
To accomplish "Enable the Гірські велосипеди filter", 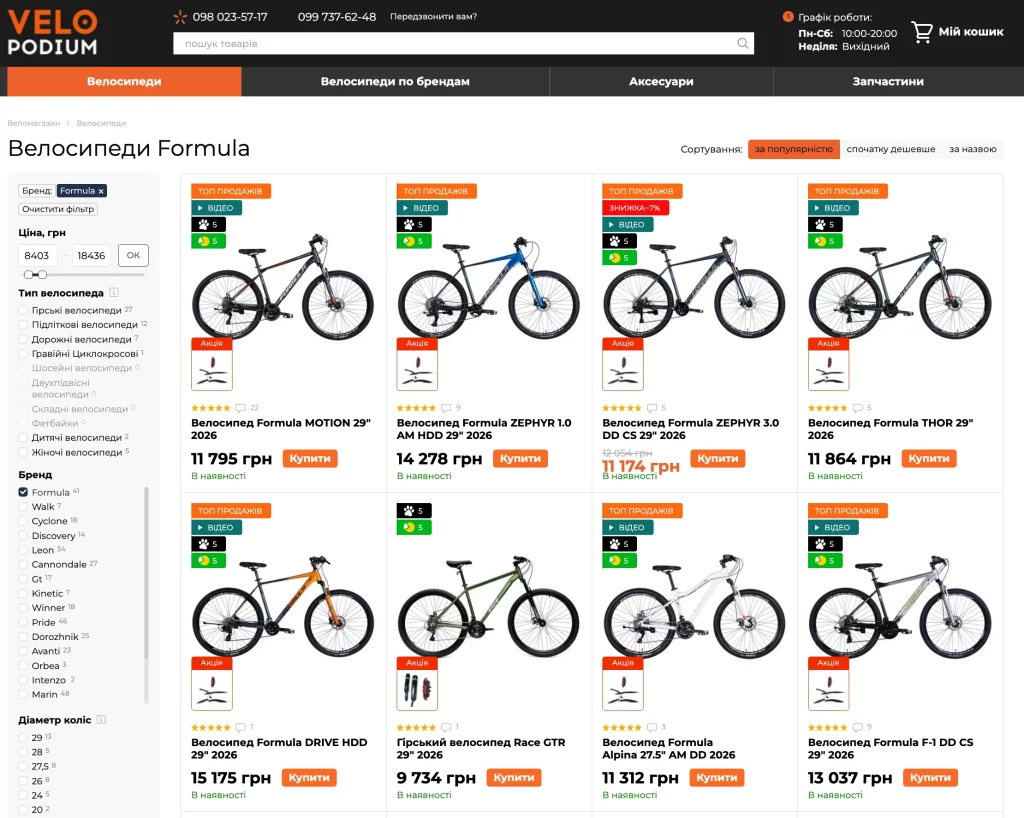I will [24, 310].
